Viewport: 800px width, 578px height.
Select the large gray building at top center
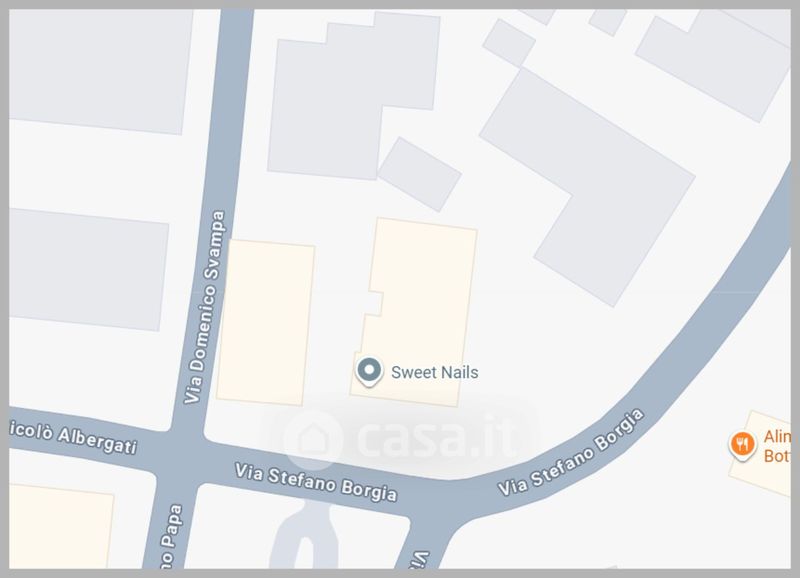[x=352, y=97]
